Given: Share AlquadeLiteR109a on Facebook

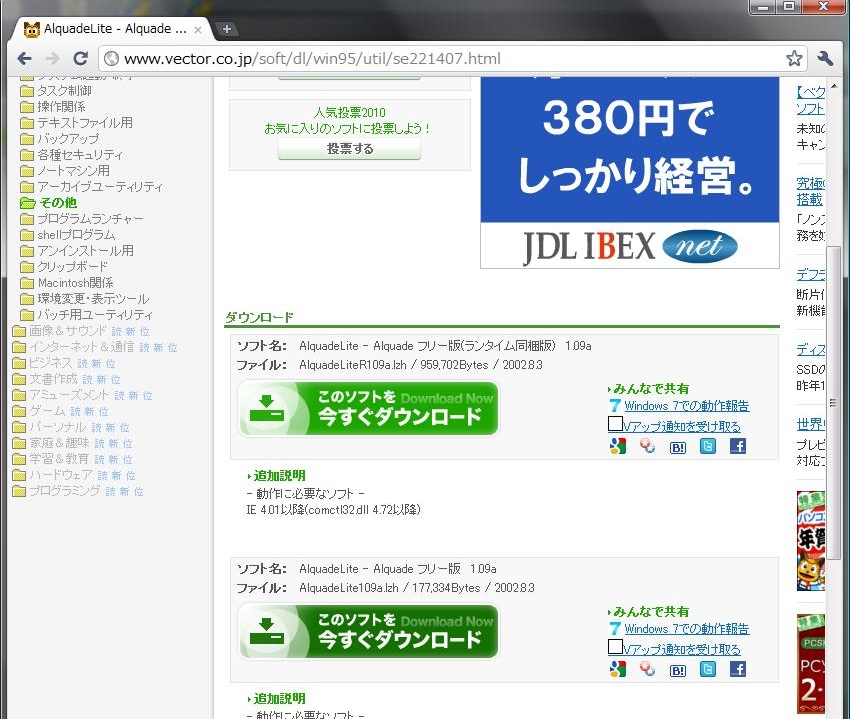Looking at the screenshot, I should pyautogui.click(x=738, y=446).
